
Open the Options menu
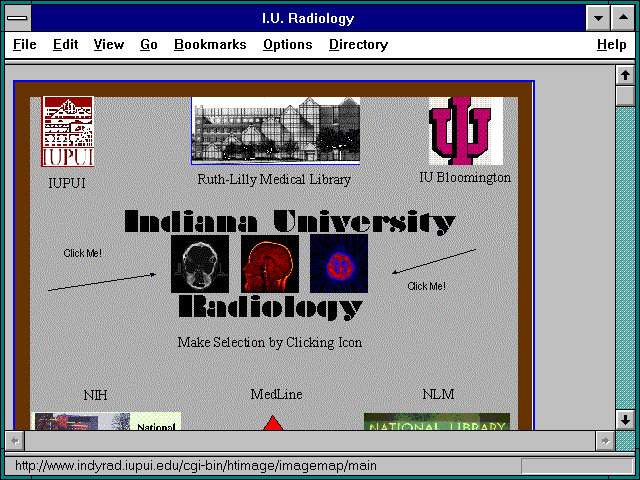click(x=287, y=44)
